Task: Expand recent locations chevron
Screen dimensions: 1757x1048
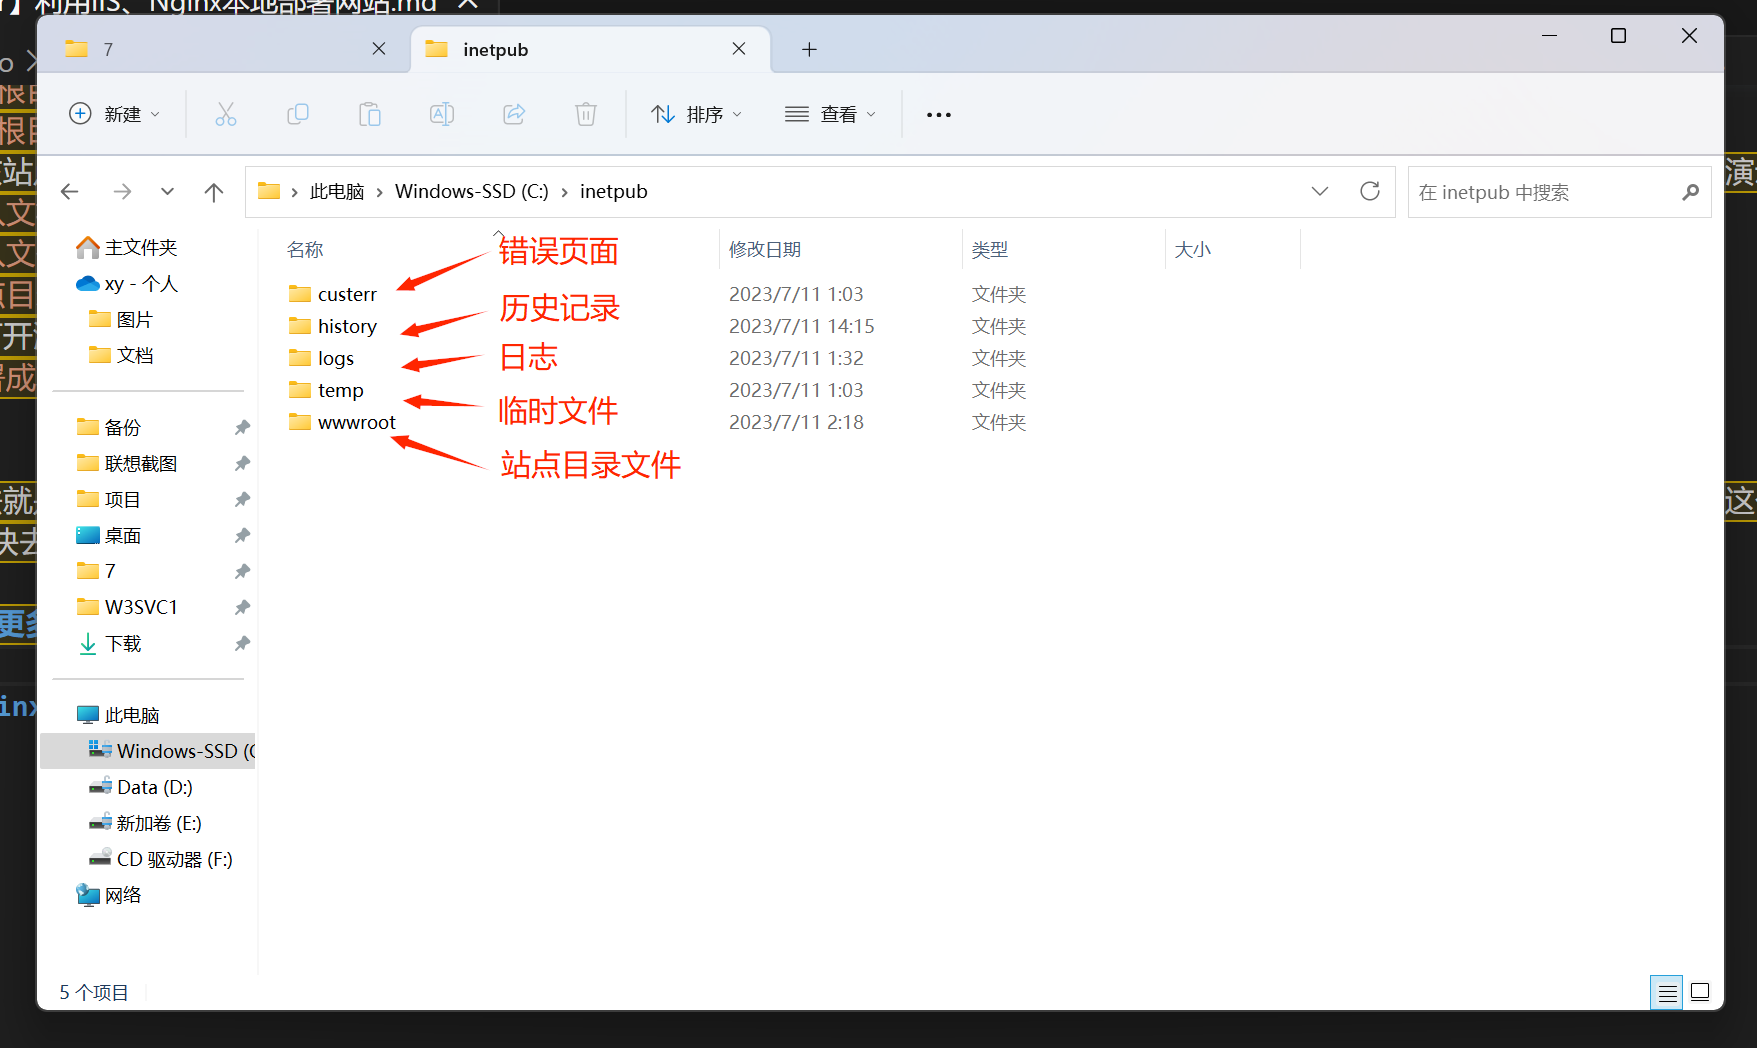Action: coord(167,191)
